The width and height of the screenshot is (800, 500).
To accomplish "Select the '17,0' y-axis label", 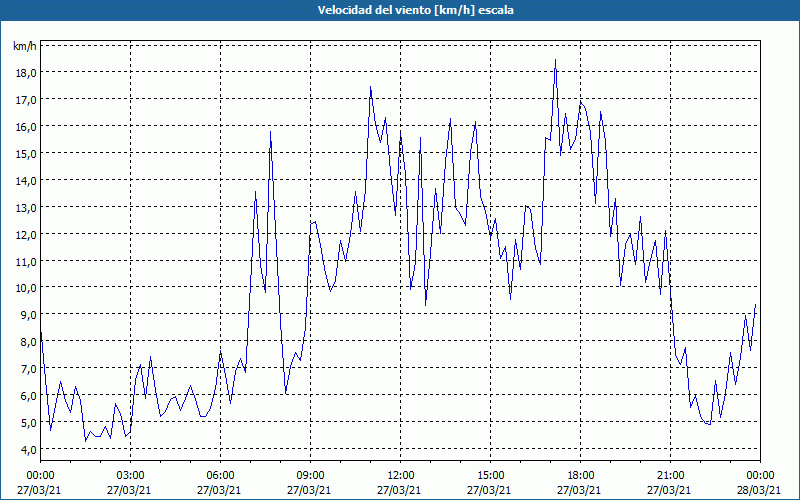I will point(26,100).
